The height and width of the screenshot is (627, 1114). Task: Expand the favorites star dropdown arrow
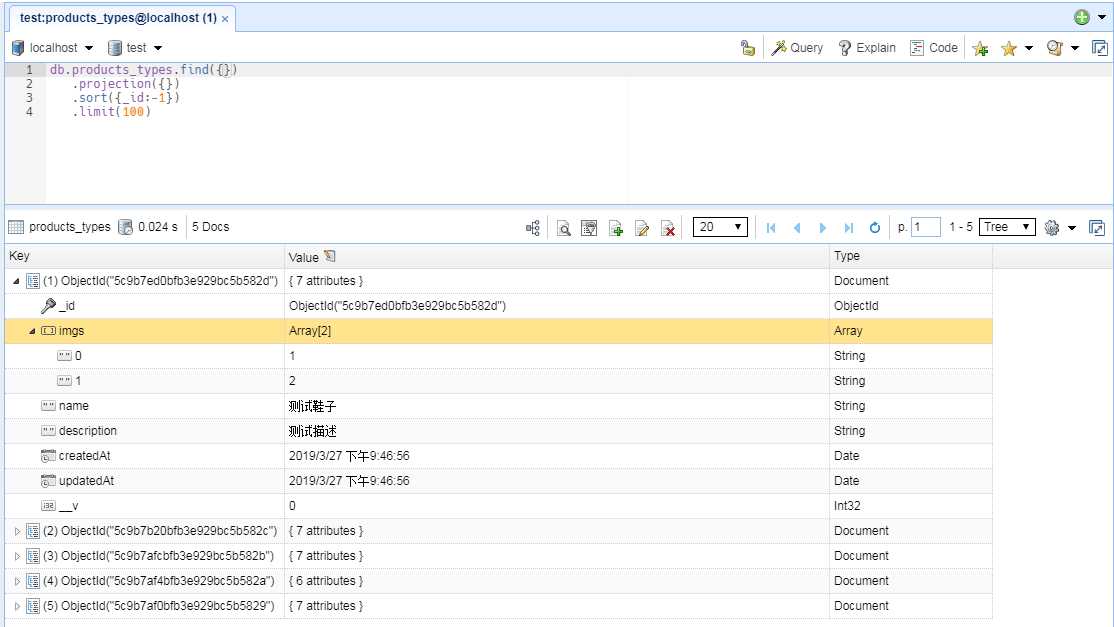tap(1029, 48)
